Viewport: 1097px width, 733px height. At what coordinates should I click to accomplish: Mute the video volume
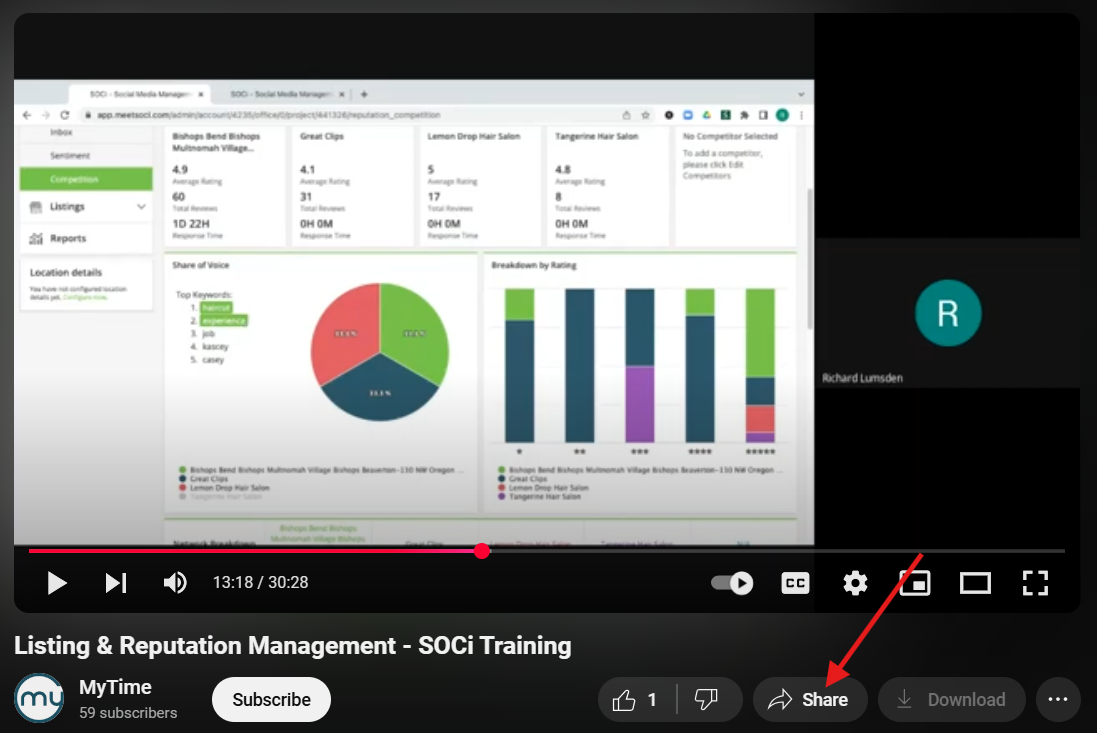[175, 583]
